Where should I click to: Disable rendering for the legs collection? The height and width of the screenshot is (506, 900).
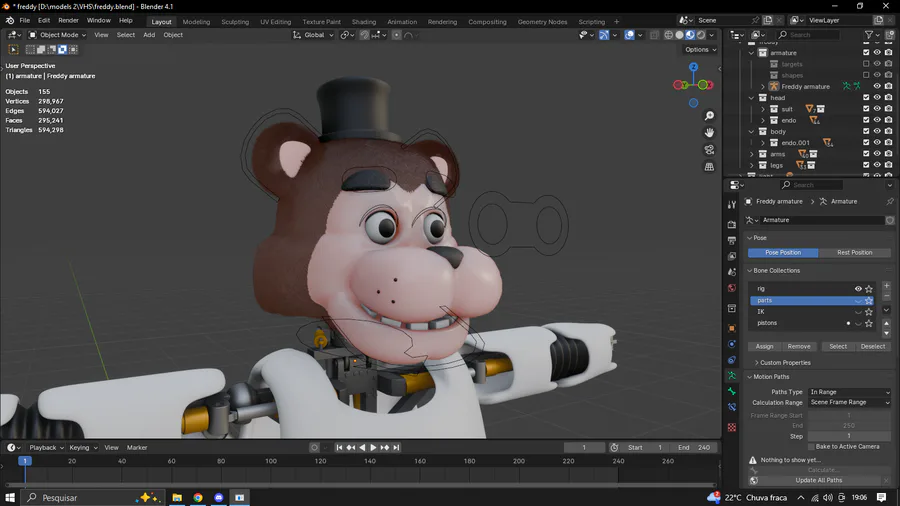pyautogui.click(x=889, y=165)
